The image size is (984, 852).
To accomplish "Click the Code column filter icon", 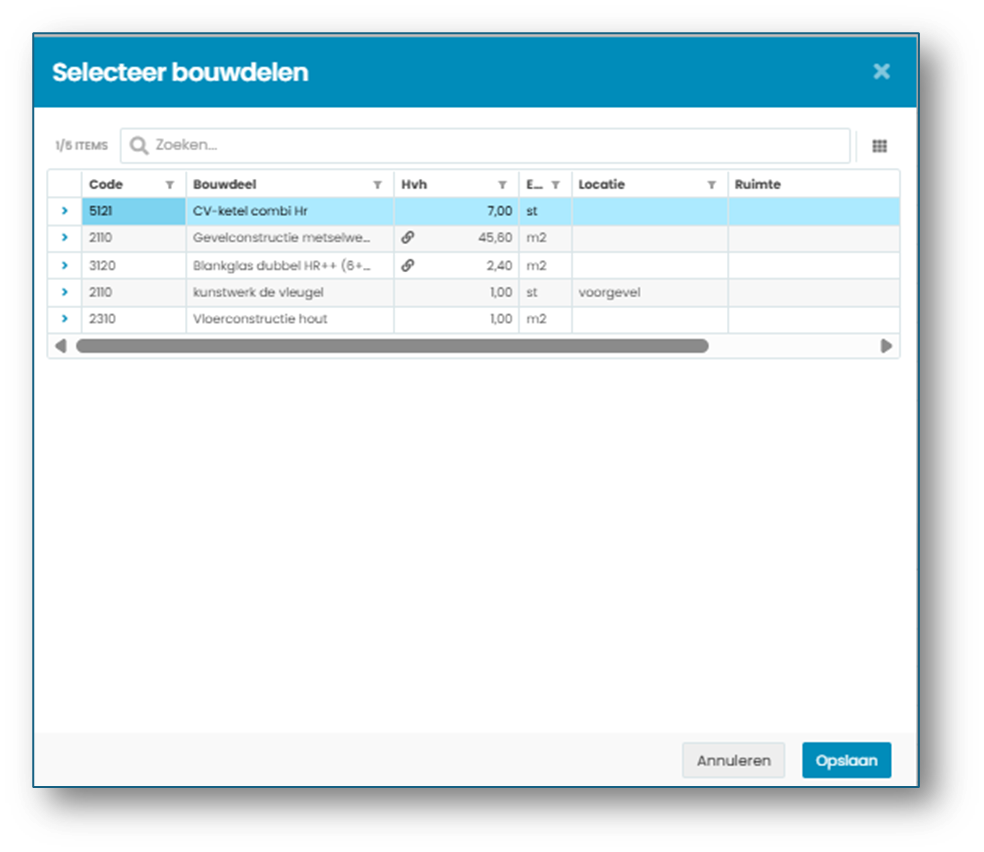I will tap(169, 185).
